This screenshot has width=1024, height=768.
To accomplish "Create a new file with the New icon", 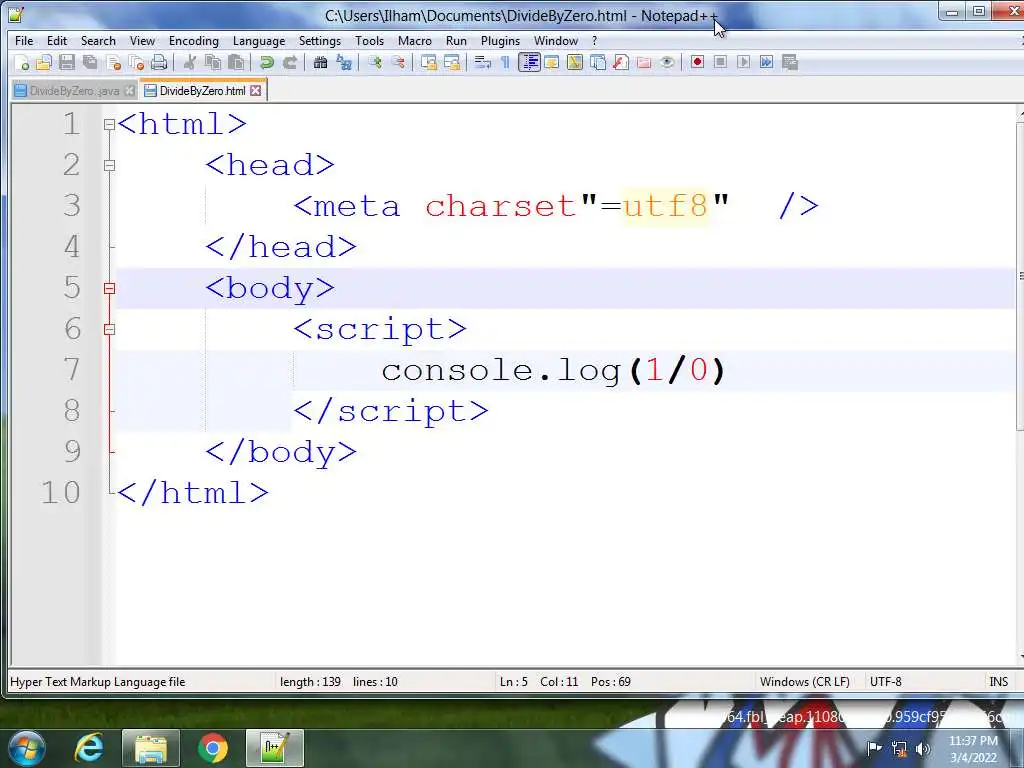I will [22, 63].
